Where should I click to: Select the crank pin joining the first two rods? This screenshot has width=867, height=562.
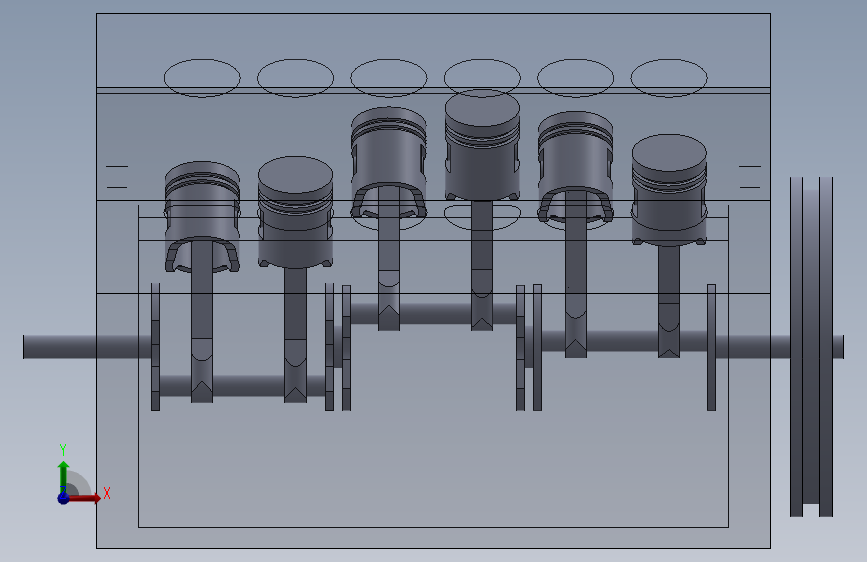click(x=249, y=386)
